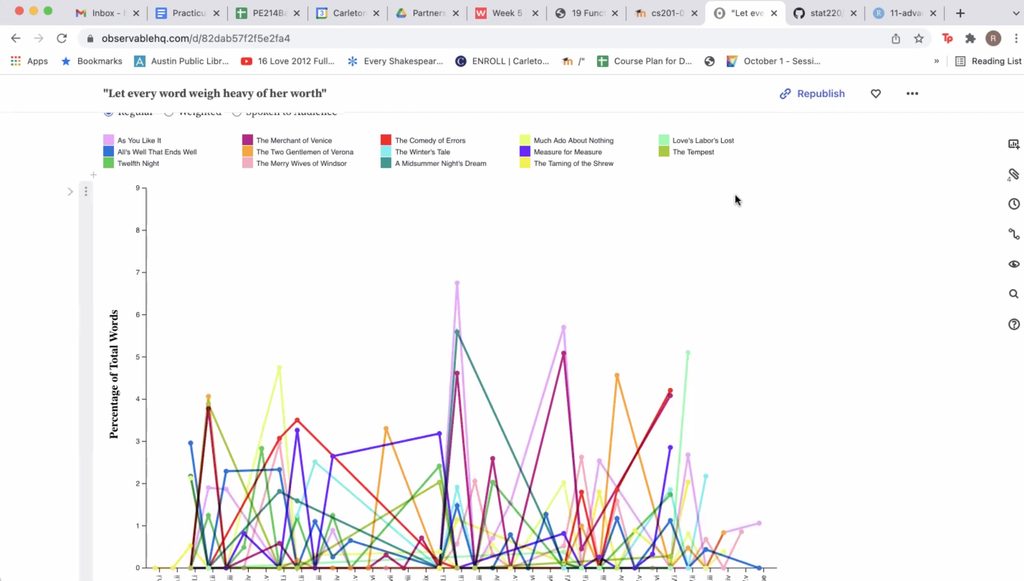This screenshot has width=1024, height=581.
Task: Click the legend label "The Two Gentlemen of Verona"
Action: 305,152
